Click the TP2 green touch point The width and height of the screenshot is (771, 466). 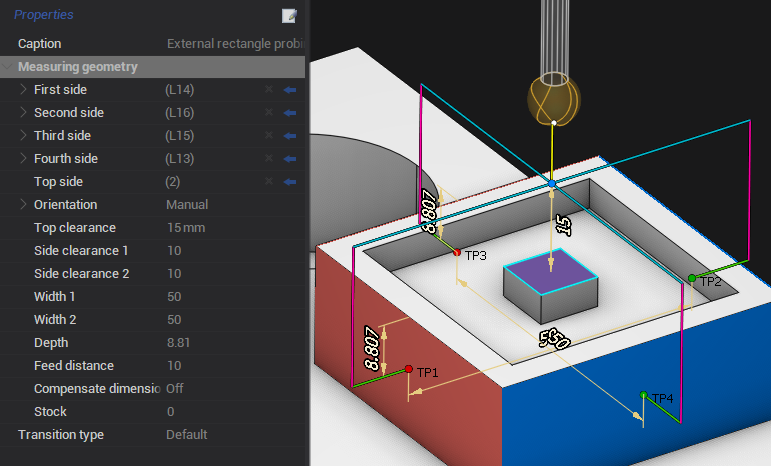coord(691,278)
